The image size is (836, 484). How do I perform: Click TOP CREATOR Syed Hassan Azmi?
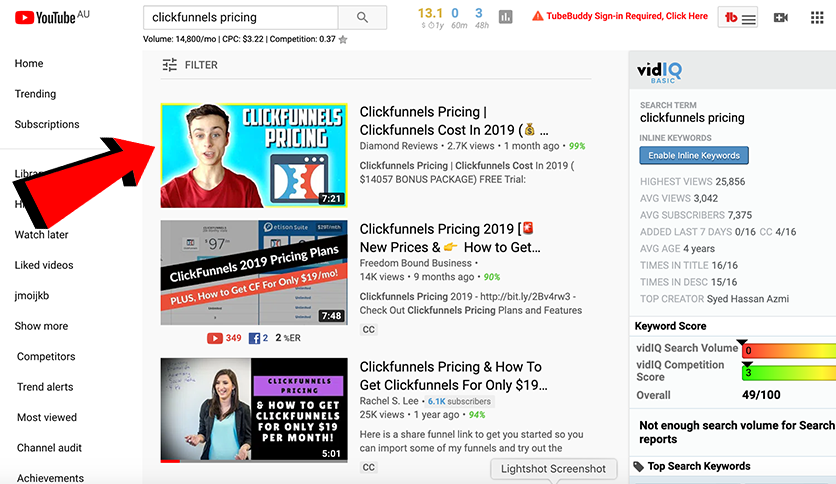coord(714,299)
